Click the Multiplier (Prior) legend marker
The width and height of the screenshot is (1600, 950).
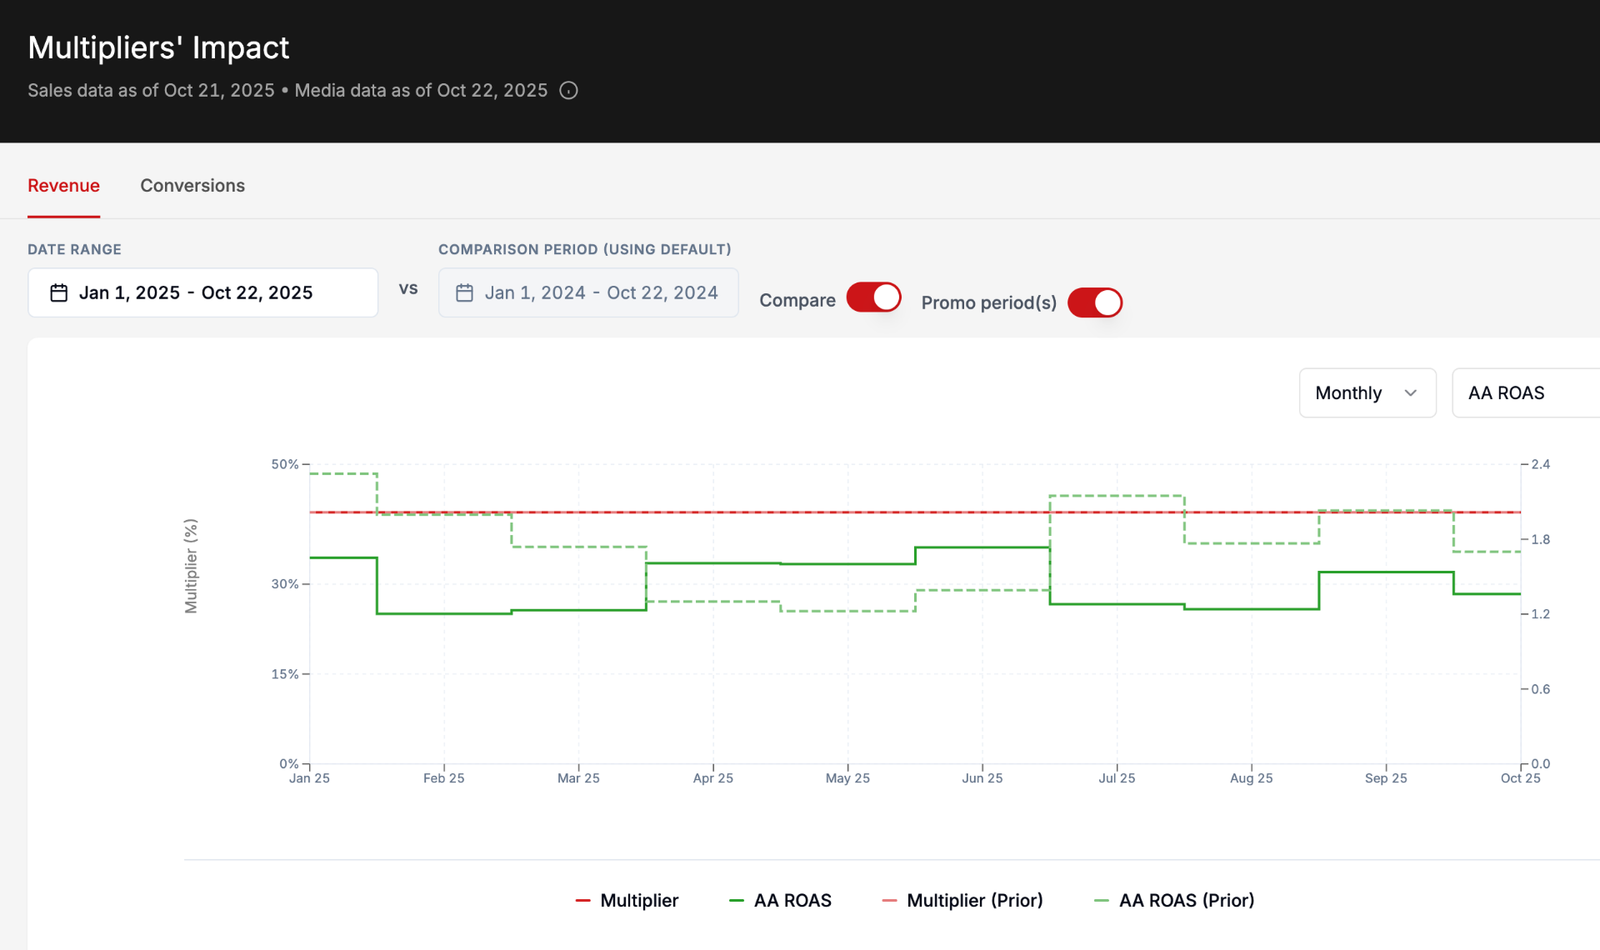tap(889, 901)
